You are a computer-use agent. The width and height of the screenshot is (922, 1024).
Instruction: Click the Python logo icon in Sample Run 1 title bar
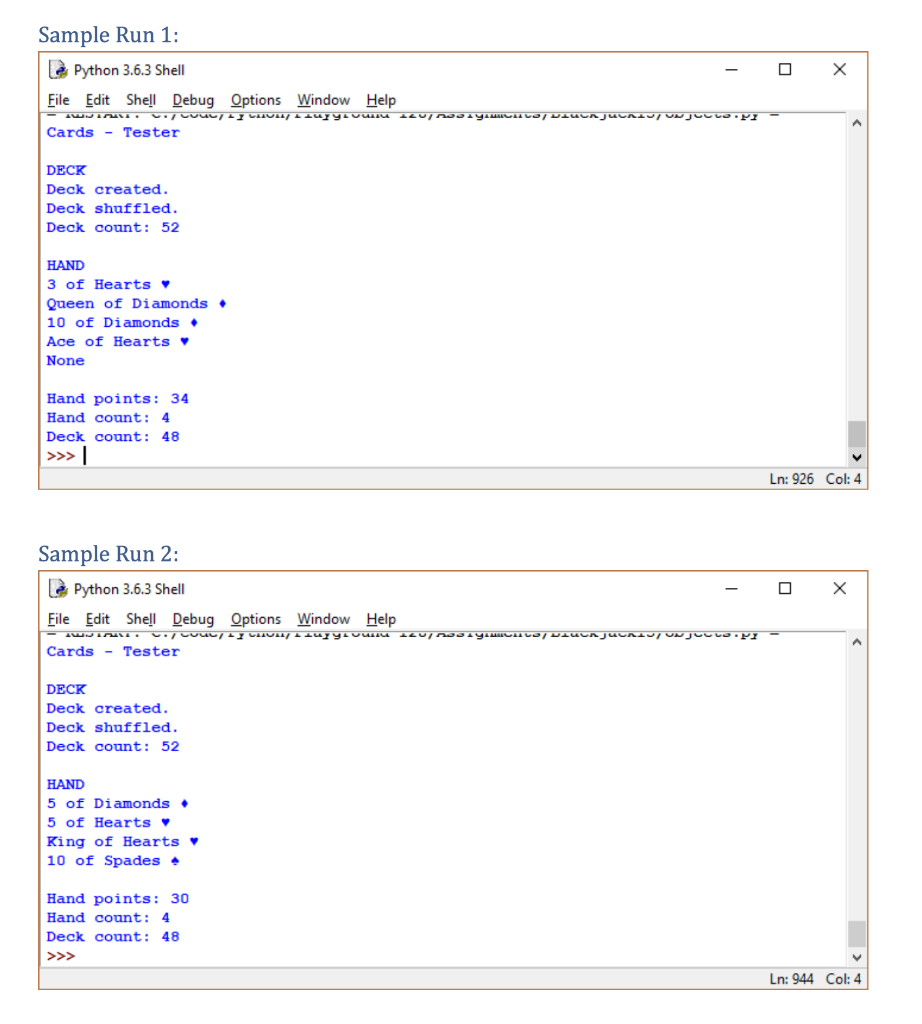click(57, 69)
